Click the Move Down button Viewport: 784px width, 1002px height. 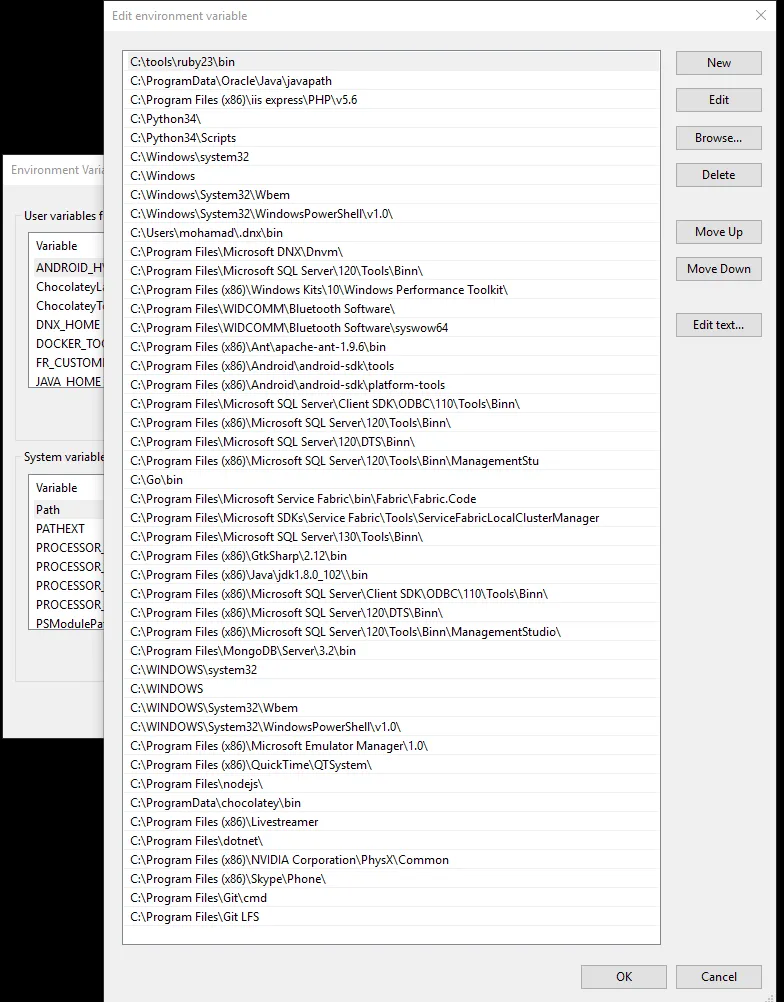718,268
